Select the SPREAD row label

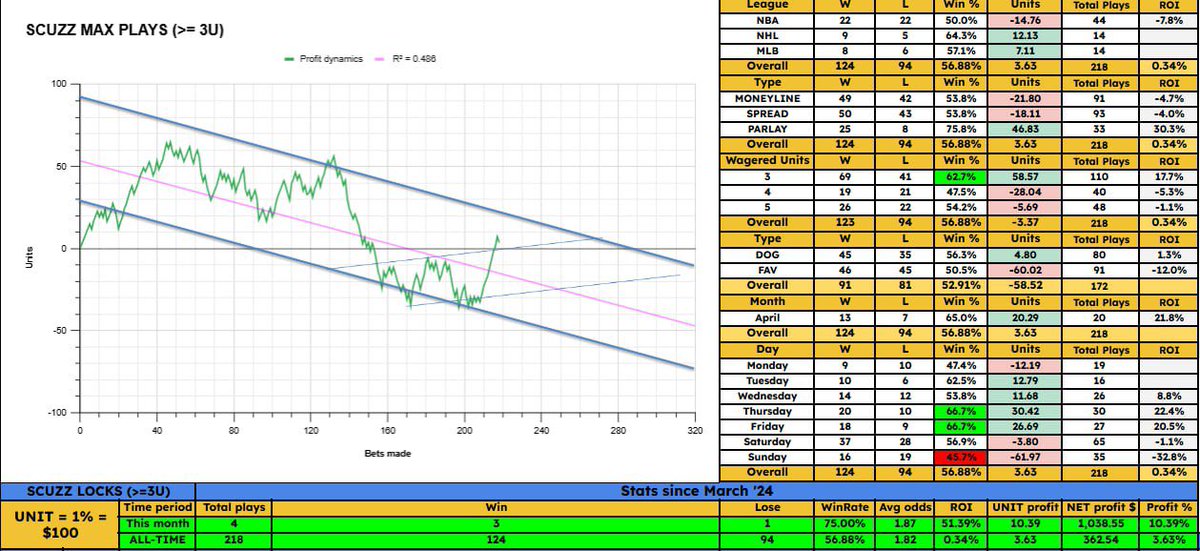[768, 115]
